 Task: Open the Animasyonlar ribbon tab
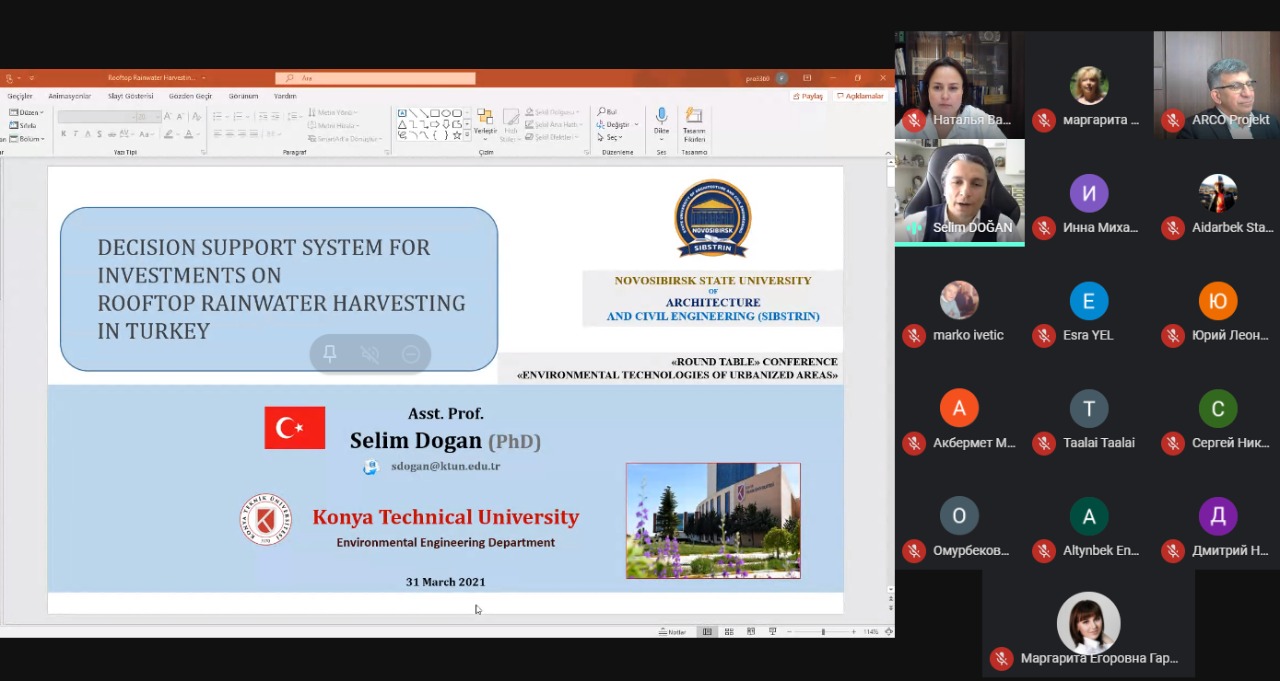69,96
